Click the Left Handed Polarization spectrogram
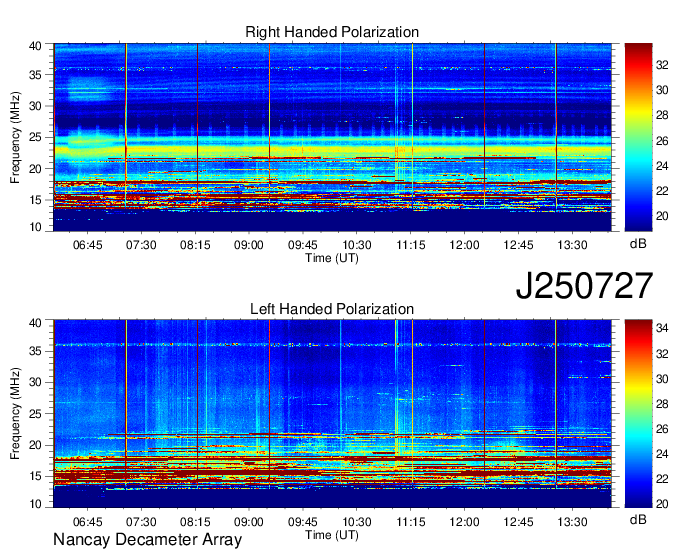This screenshot has height=552, width=680. 332,414
